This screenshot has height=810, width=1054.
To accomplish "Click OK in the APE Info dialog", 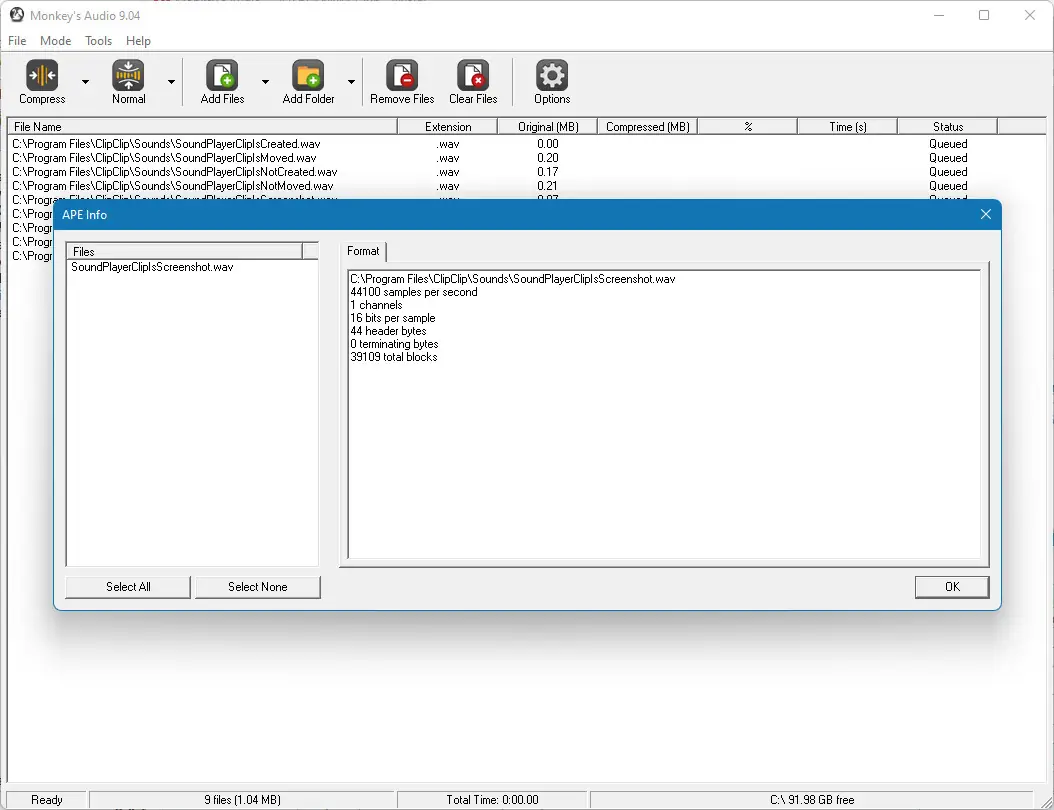I will [952, 587].
